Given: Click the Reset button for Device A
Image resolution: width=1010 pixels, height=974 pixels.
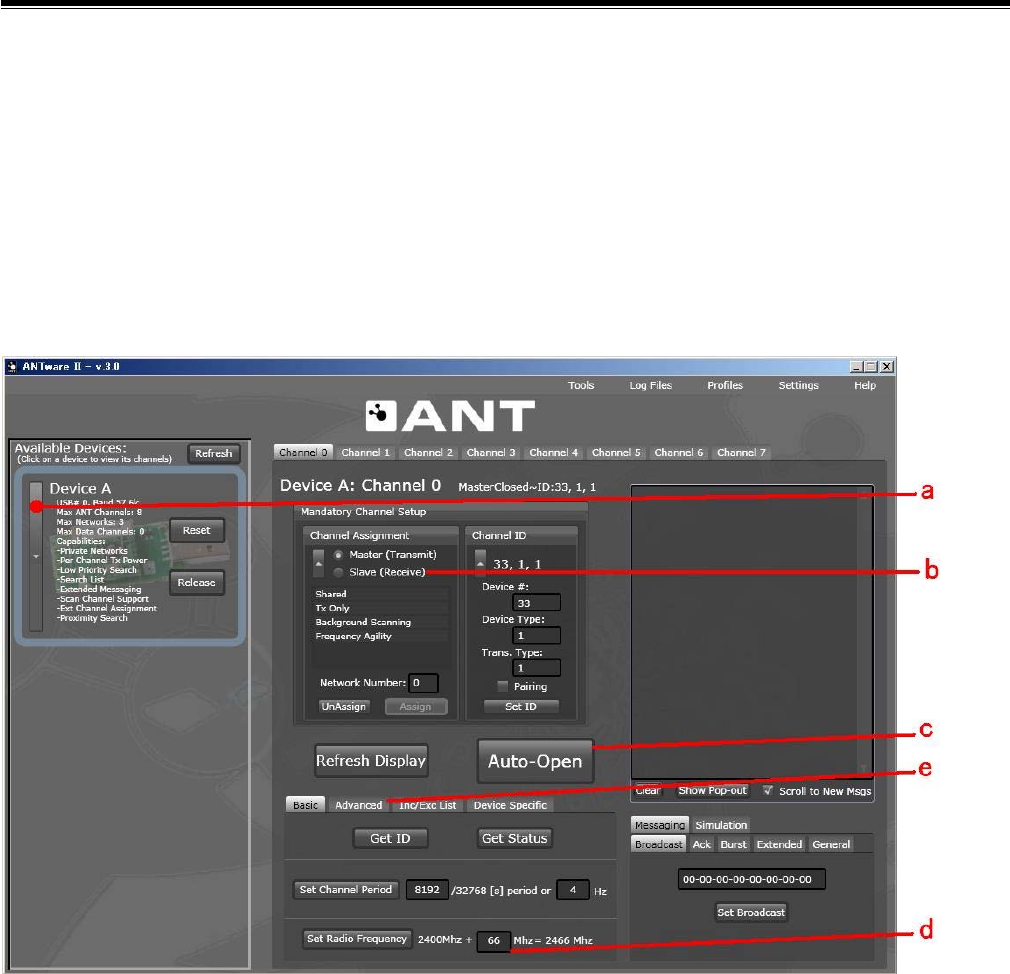Looking at the screenshot, I should 196,530.
